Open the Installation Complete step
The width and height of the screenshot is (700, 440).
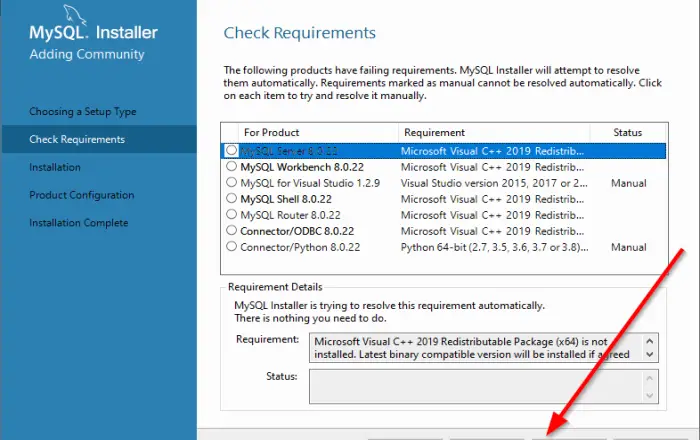pyautogui.click(x=79, y=223)
